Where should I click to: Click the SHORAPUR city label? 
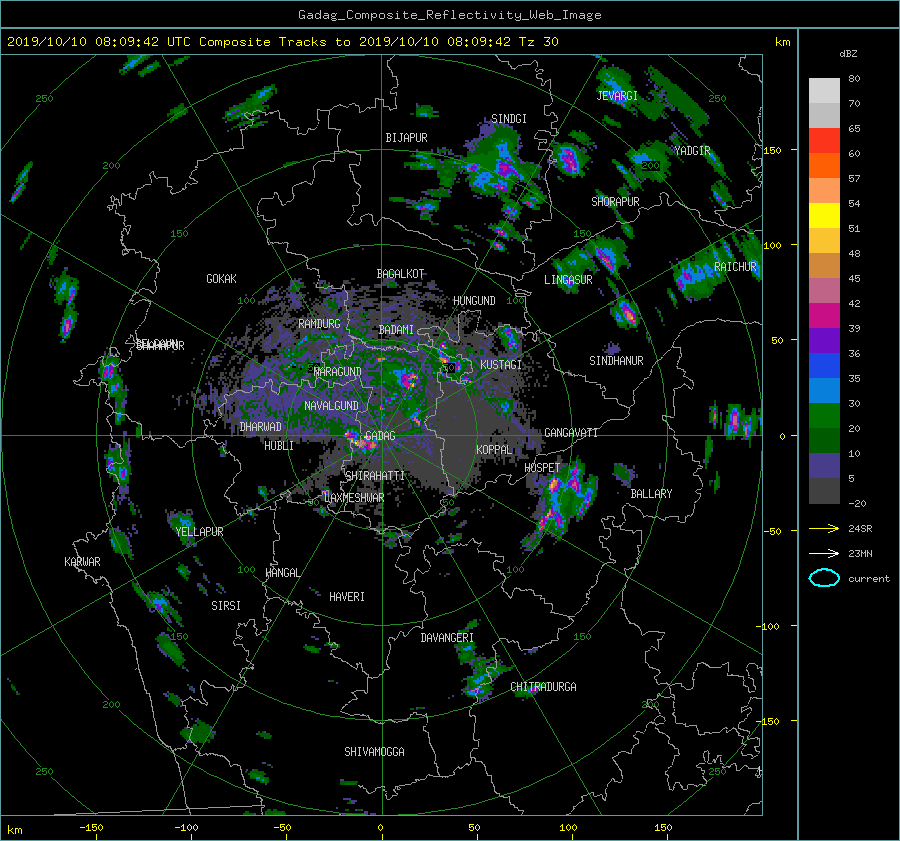[x=615, y=201]
